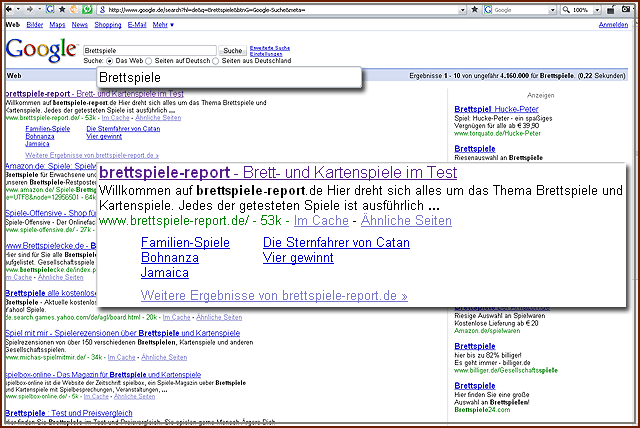Screen dimensions: 640x428
Task: Open the Shopping tab
Action: (108, 24)
